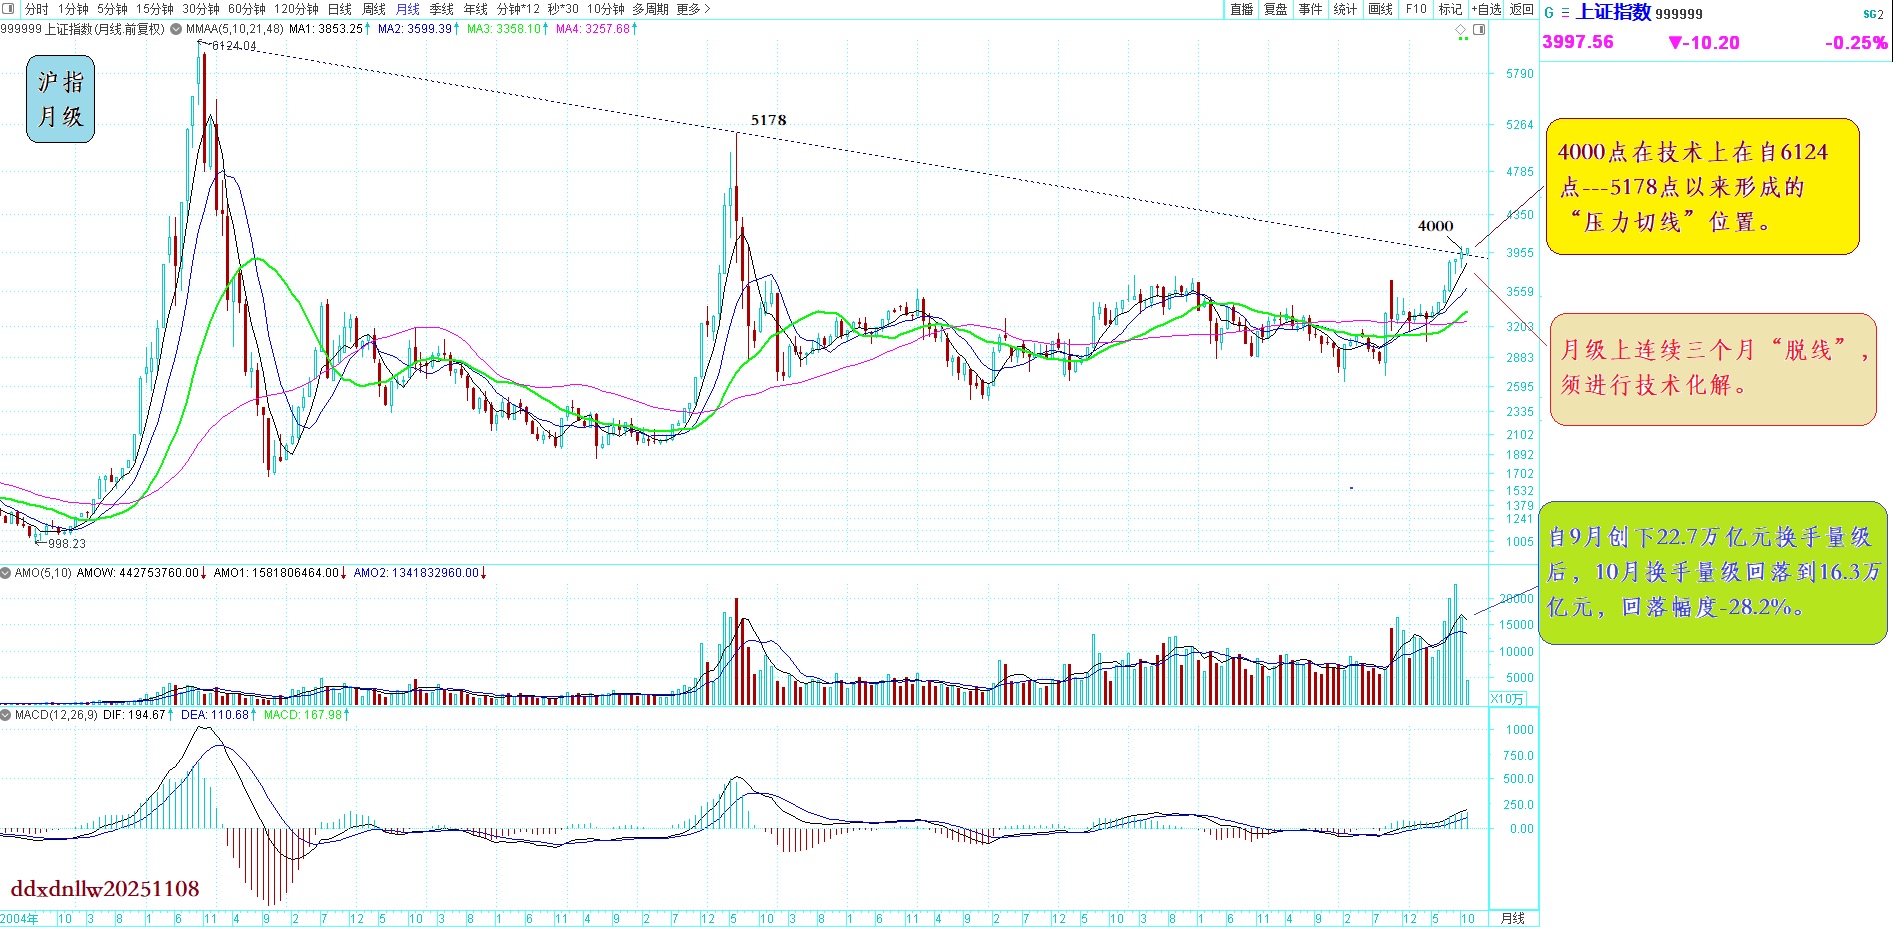This screenshot has width=1893, height=927.
Task: Expand the MMAA indicator dropdown arrow
Action: pyautogui.click(x=176, y=29)
